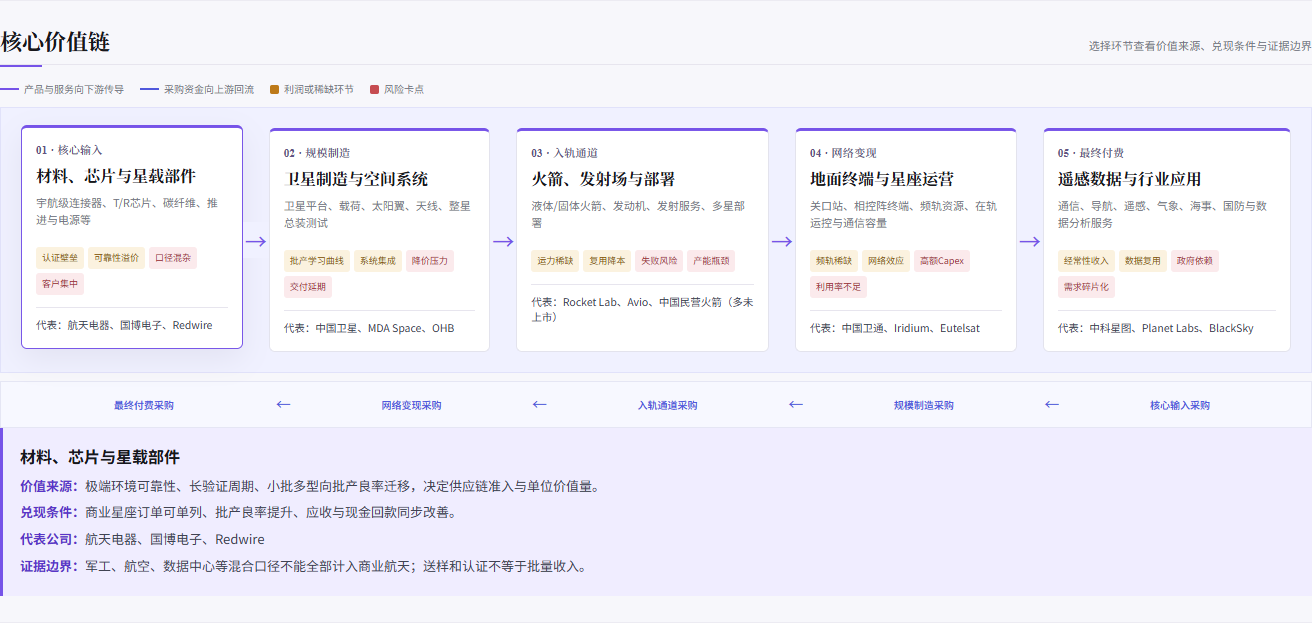Click the 02 · 规模制造 step label
Image resolution: width=1312 pixels, height=623 pixels.
click(x=317, y=153)
